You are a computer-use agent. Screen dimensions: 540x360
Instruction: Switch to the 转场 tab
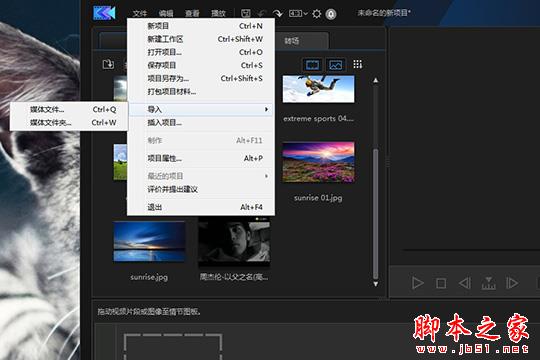tap(291, 41)
